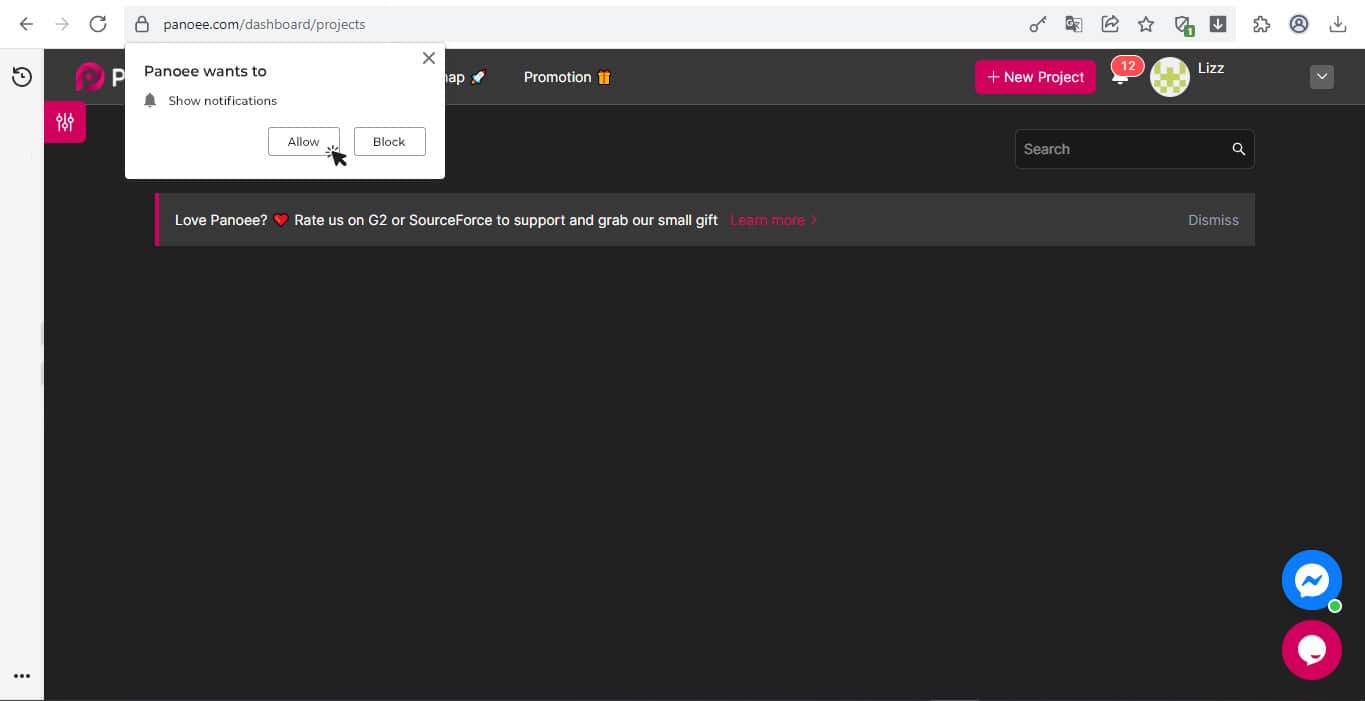Viewport: 1365px width, 701px height.
Task: Click the notification bell with 12 badge
Action: click(1120, 77)
